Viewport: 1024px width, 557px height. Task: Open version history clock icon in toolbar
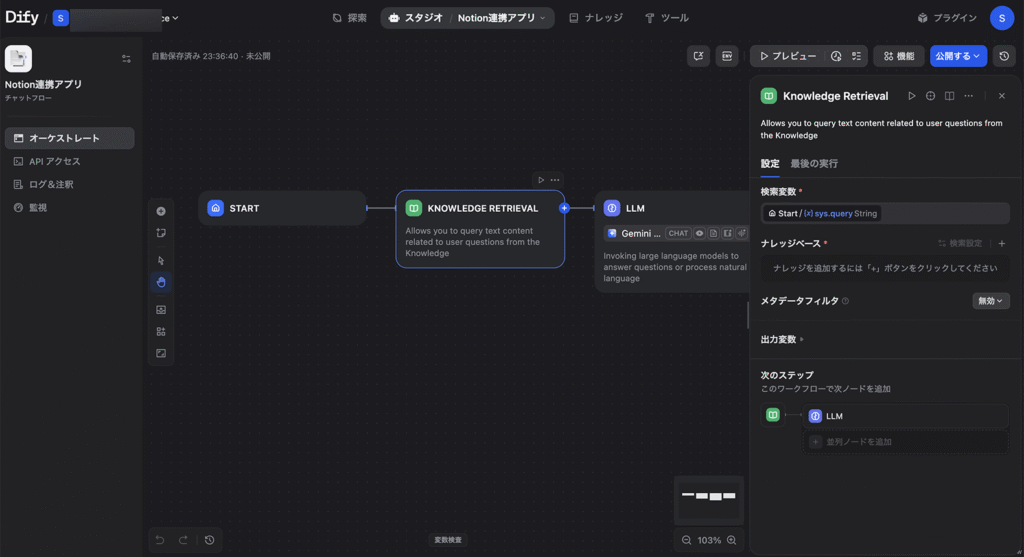1004,56
